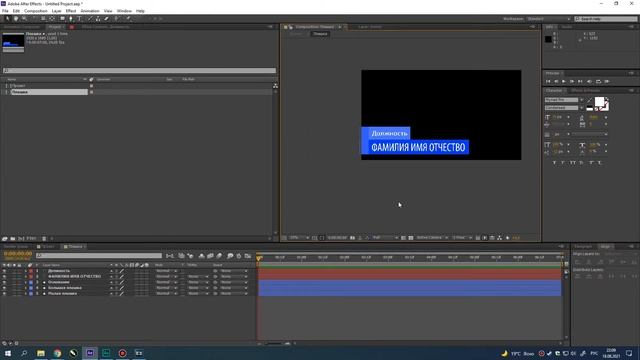Toggle visibility of layer 4
640x360 pixels.
pos(4,288)
